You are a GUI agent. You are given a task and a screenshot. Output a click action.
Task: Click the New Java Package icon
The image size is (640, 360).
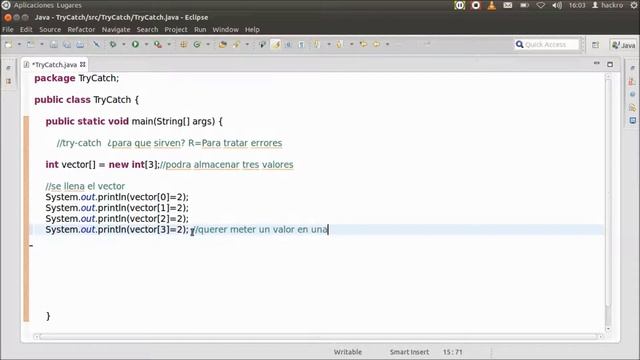183,44
